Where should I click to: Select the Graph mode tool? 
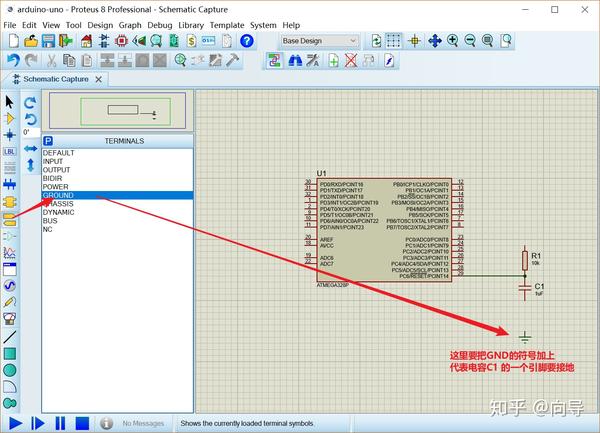[10, 252]
